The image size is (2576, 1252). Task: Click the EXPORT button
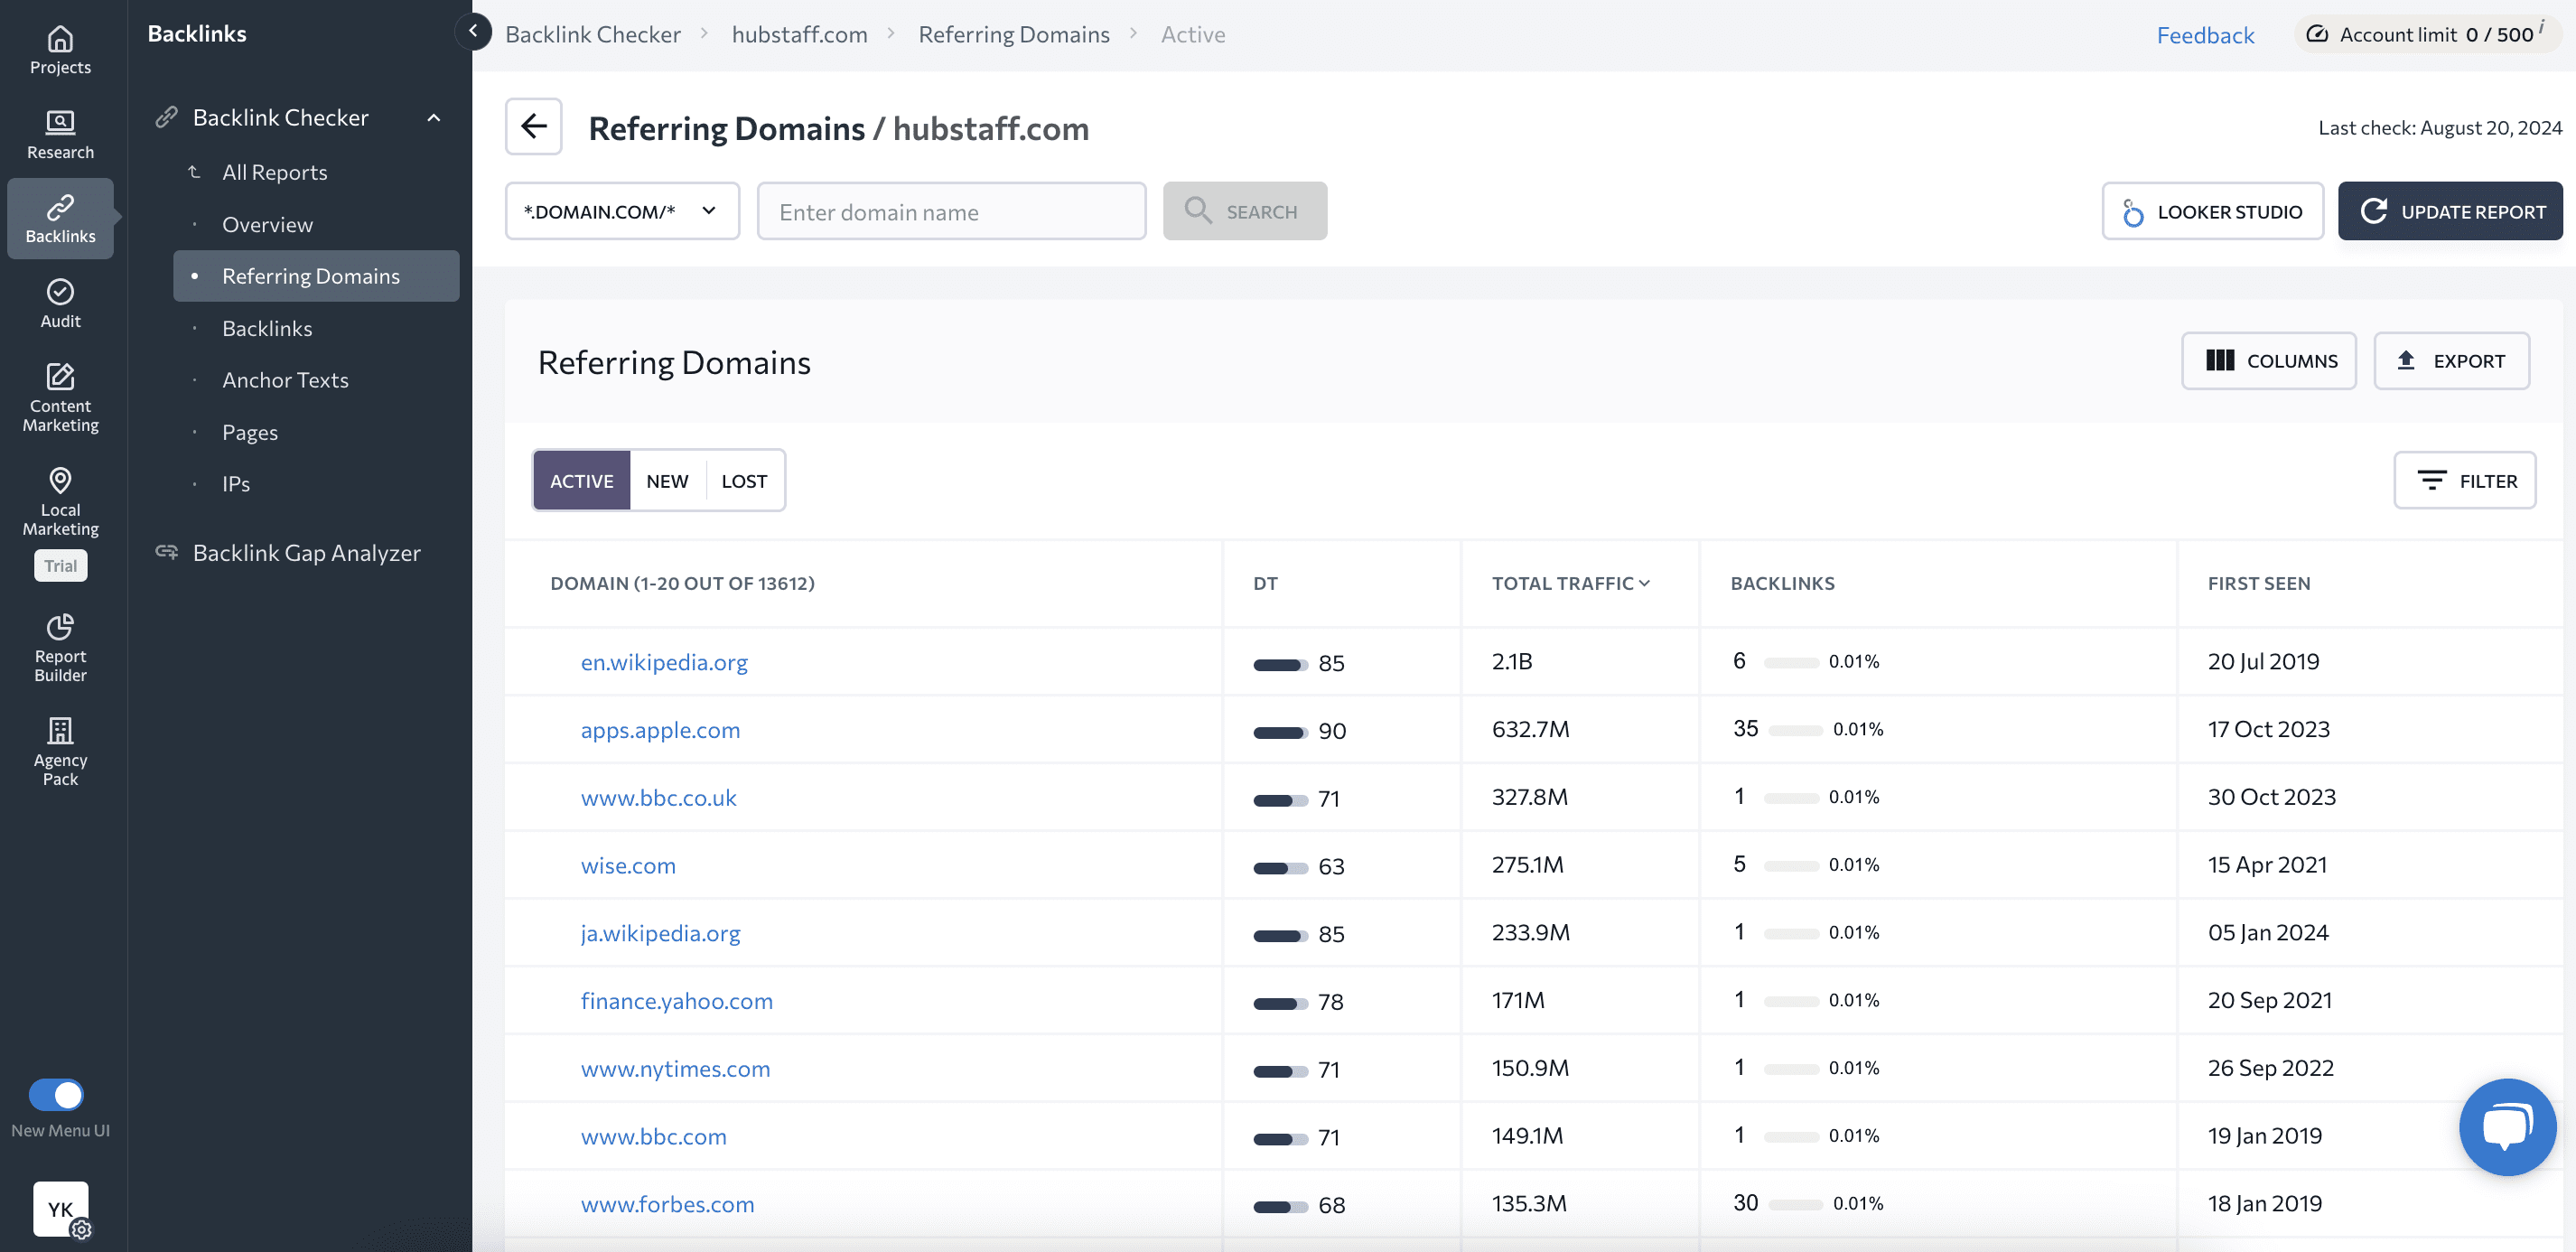click(x=2451, y=360)
